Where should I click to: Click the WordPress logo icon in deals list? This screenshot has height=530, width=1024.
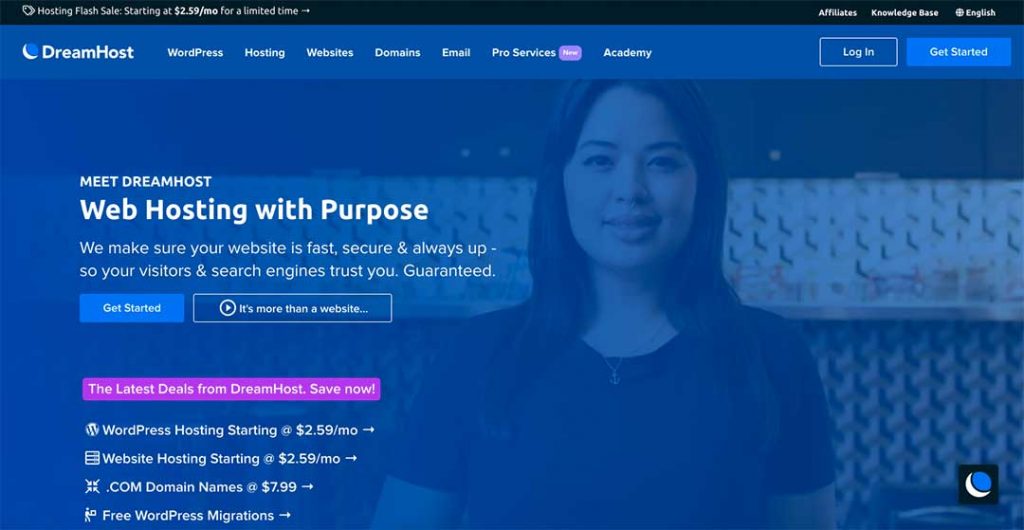pyautogui.click(x=92, y=429)
